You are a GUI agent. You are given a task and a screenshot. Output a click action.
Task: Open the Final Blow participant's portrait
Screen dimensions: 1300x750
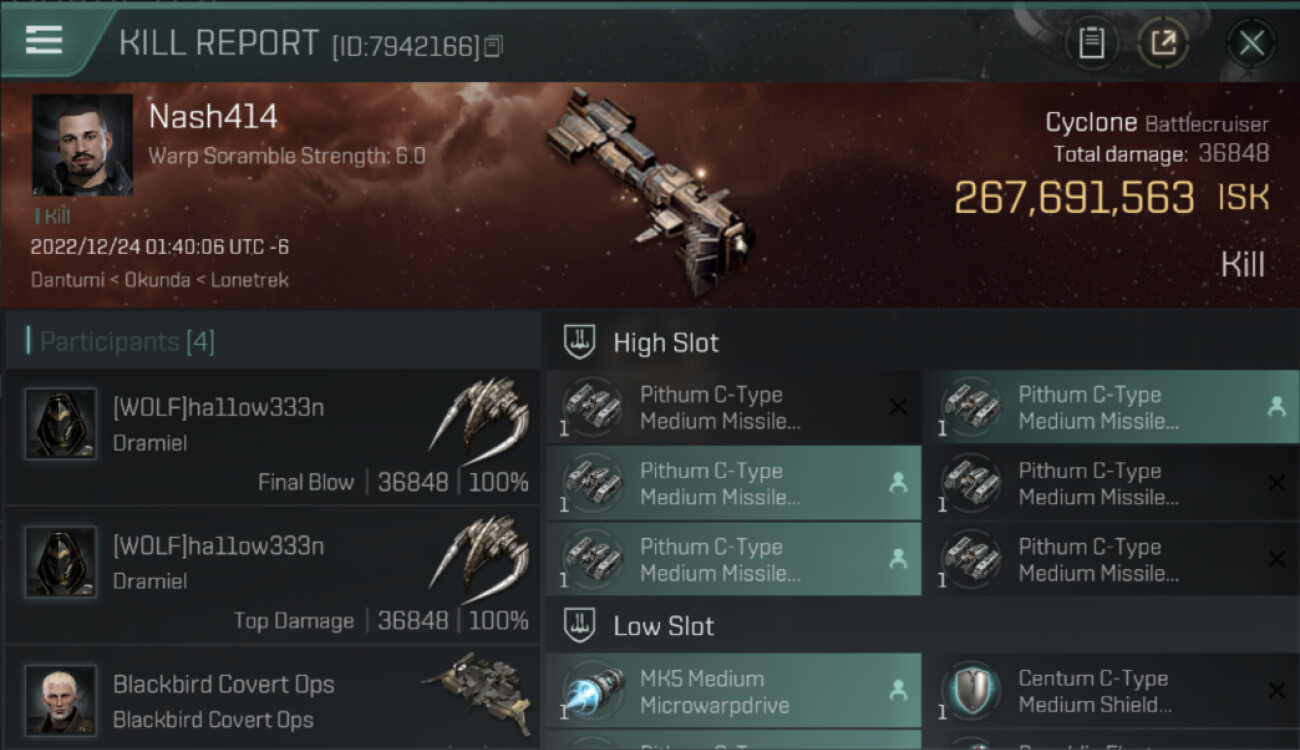61,424
